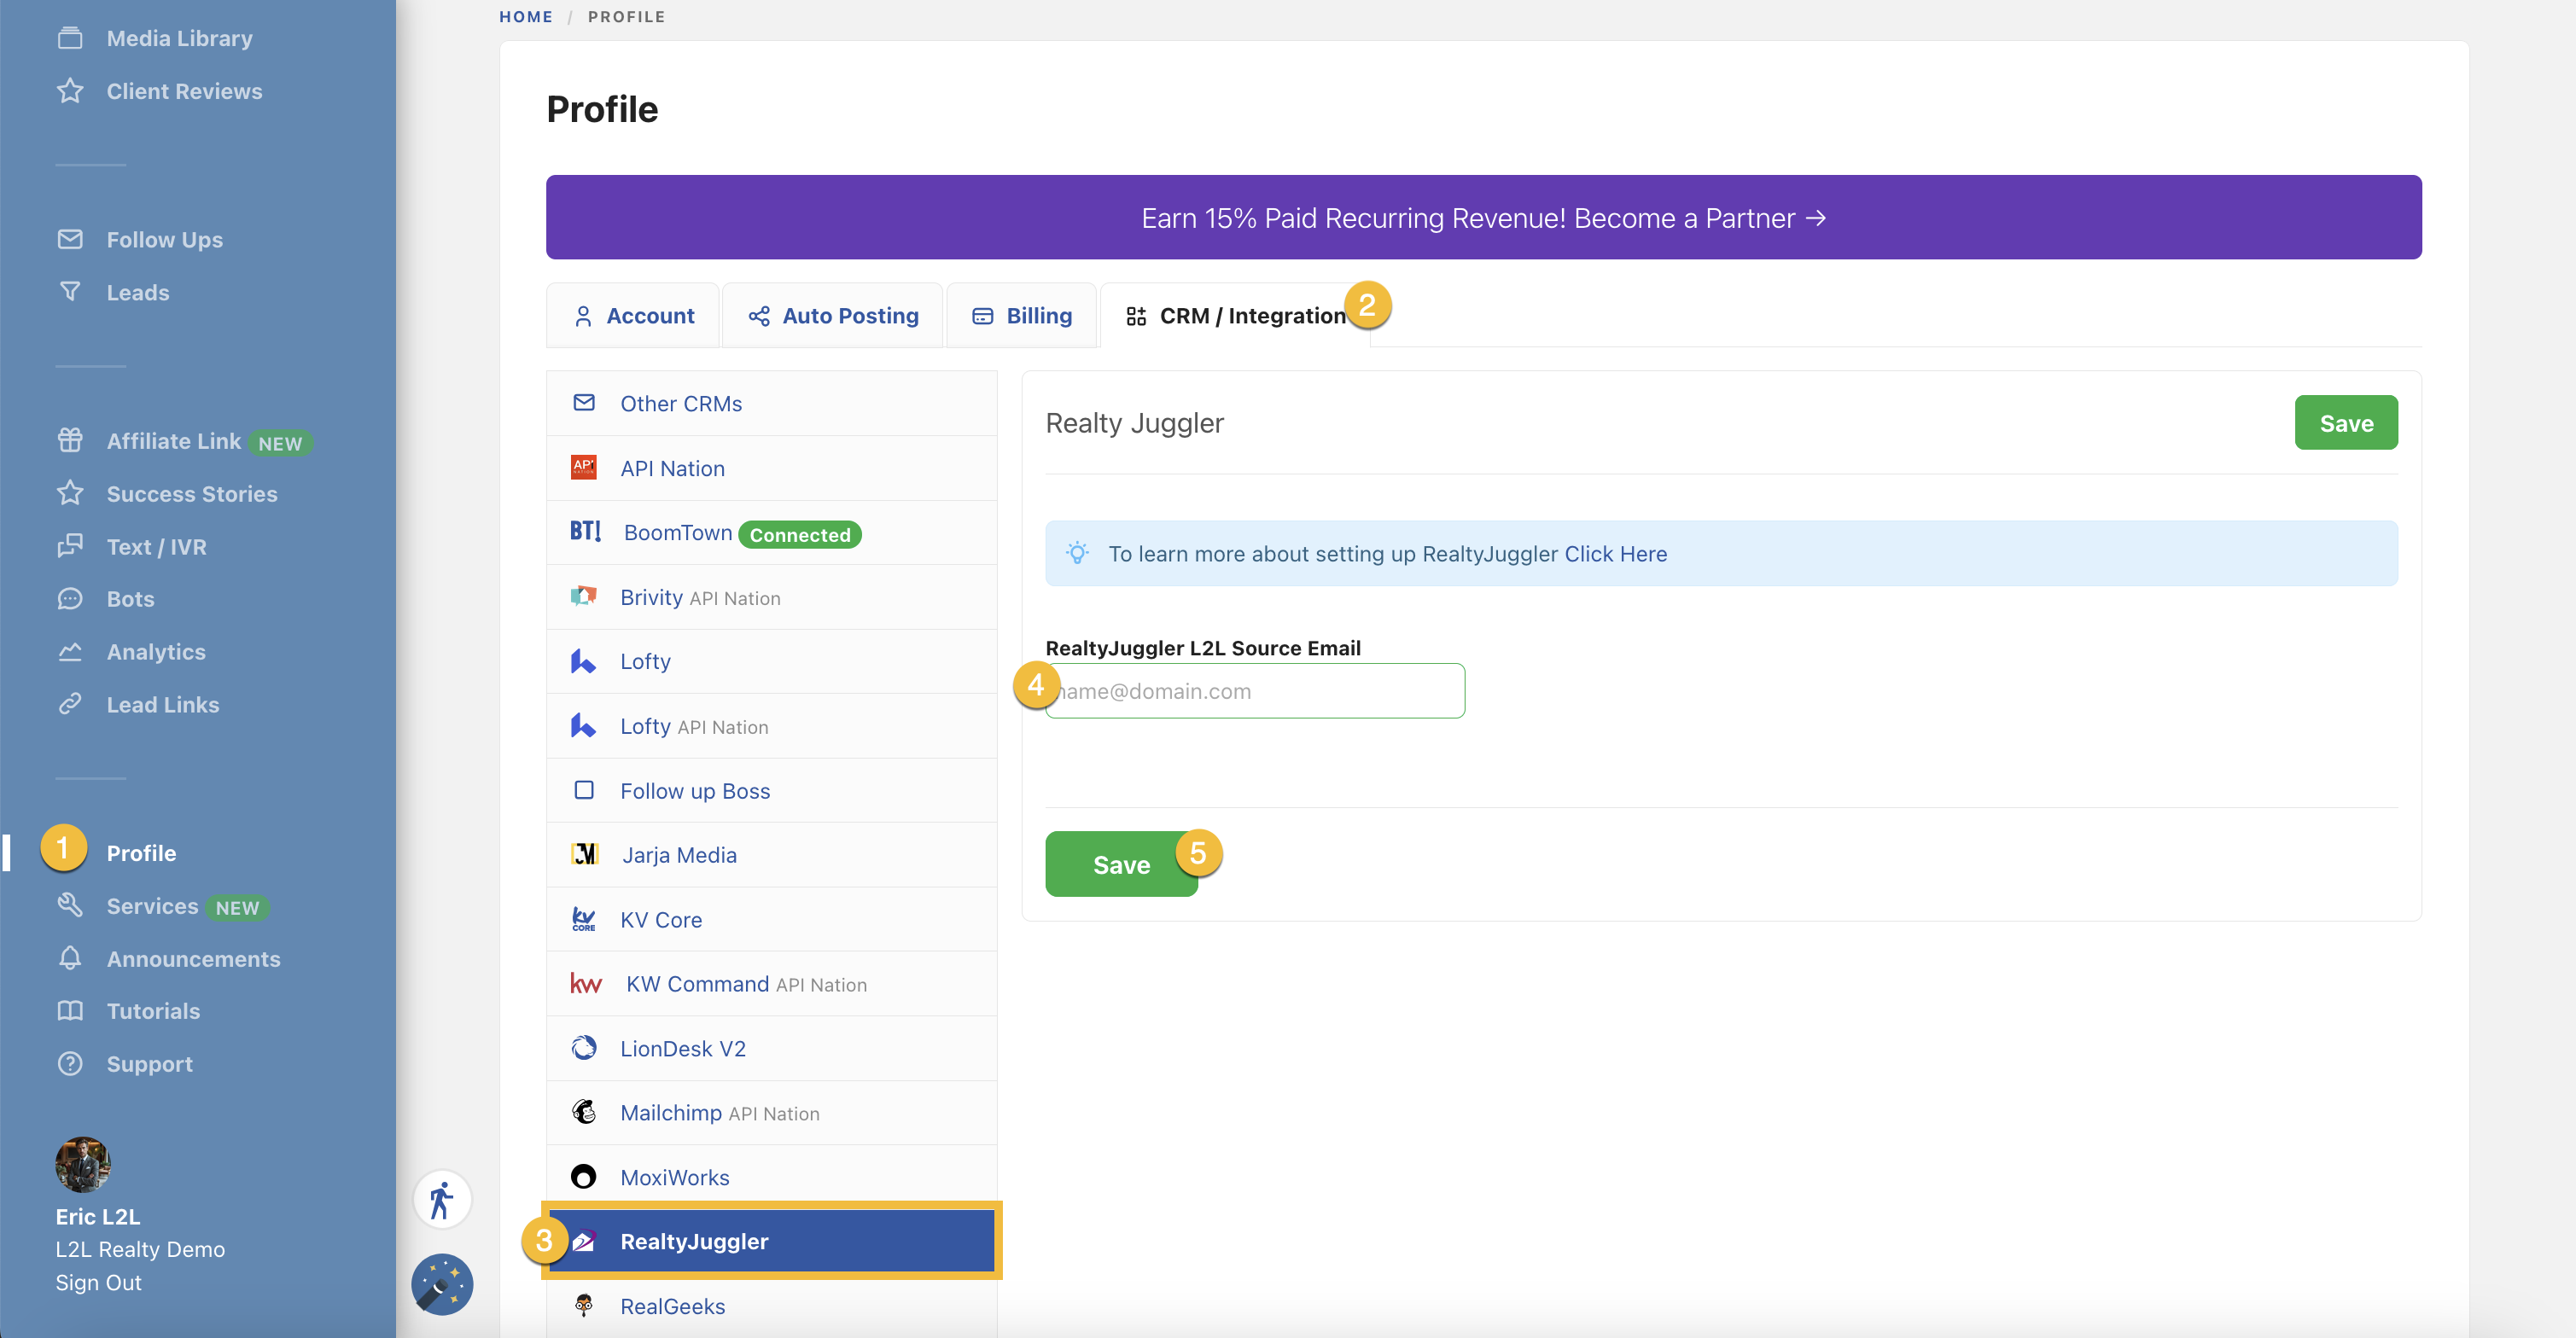Click the Sign Out link
The height and width of the screenshot is (1338, 2576).
pyautogui.click(x=98, y=1283)
